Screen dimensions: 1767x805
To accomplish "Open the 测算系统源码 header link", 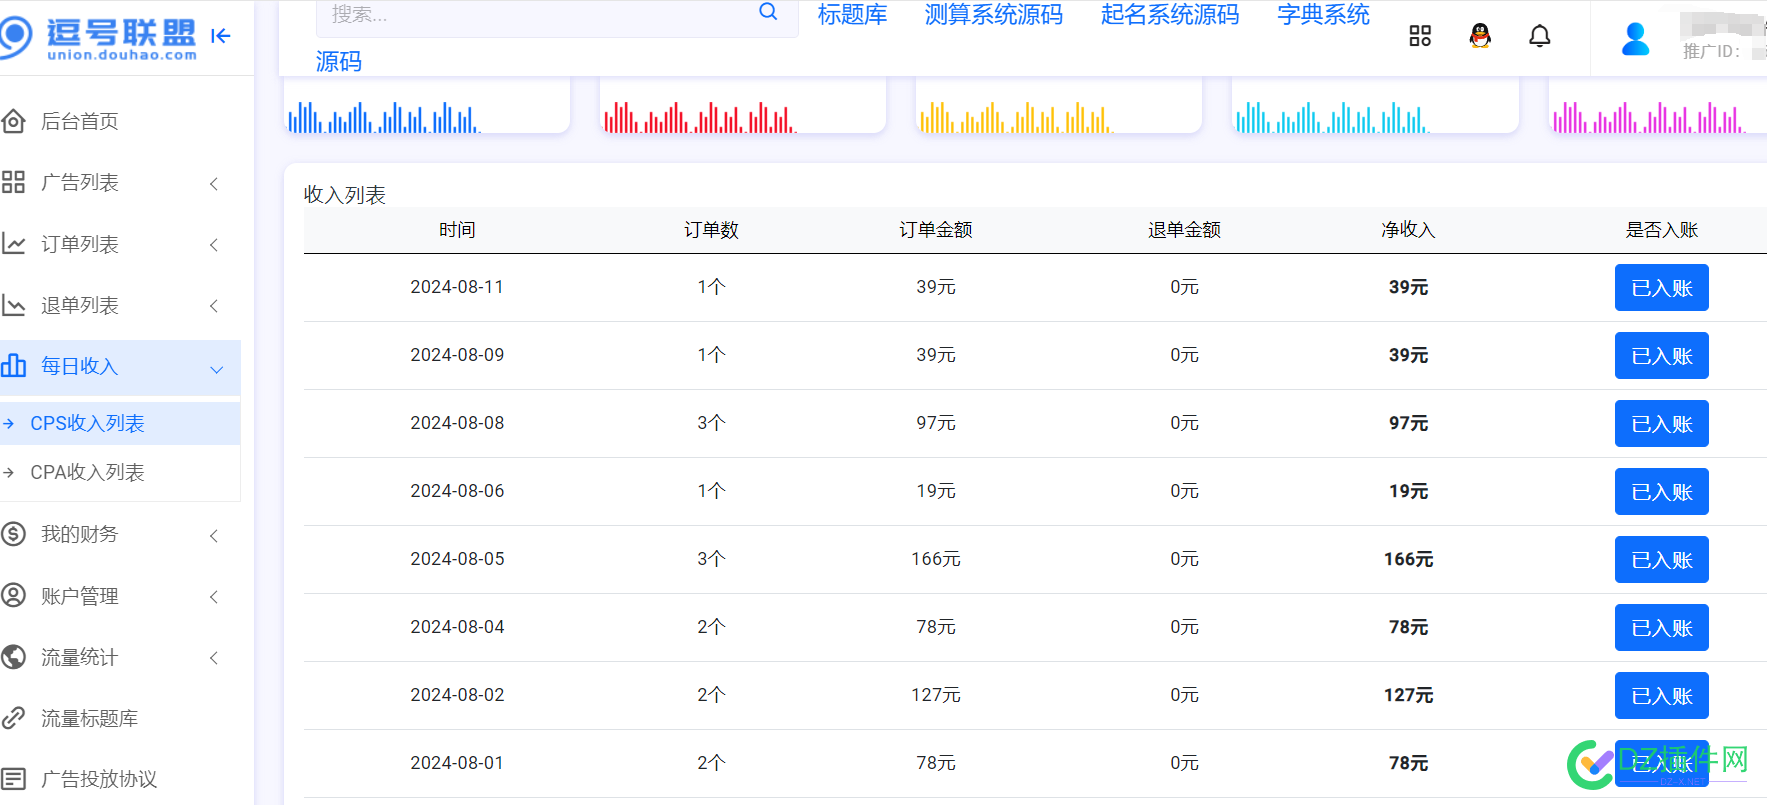I will click(993, 14).
